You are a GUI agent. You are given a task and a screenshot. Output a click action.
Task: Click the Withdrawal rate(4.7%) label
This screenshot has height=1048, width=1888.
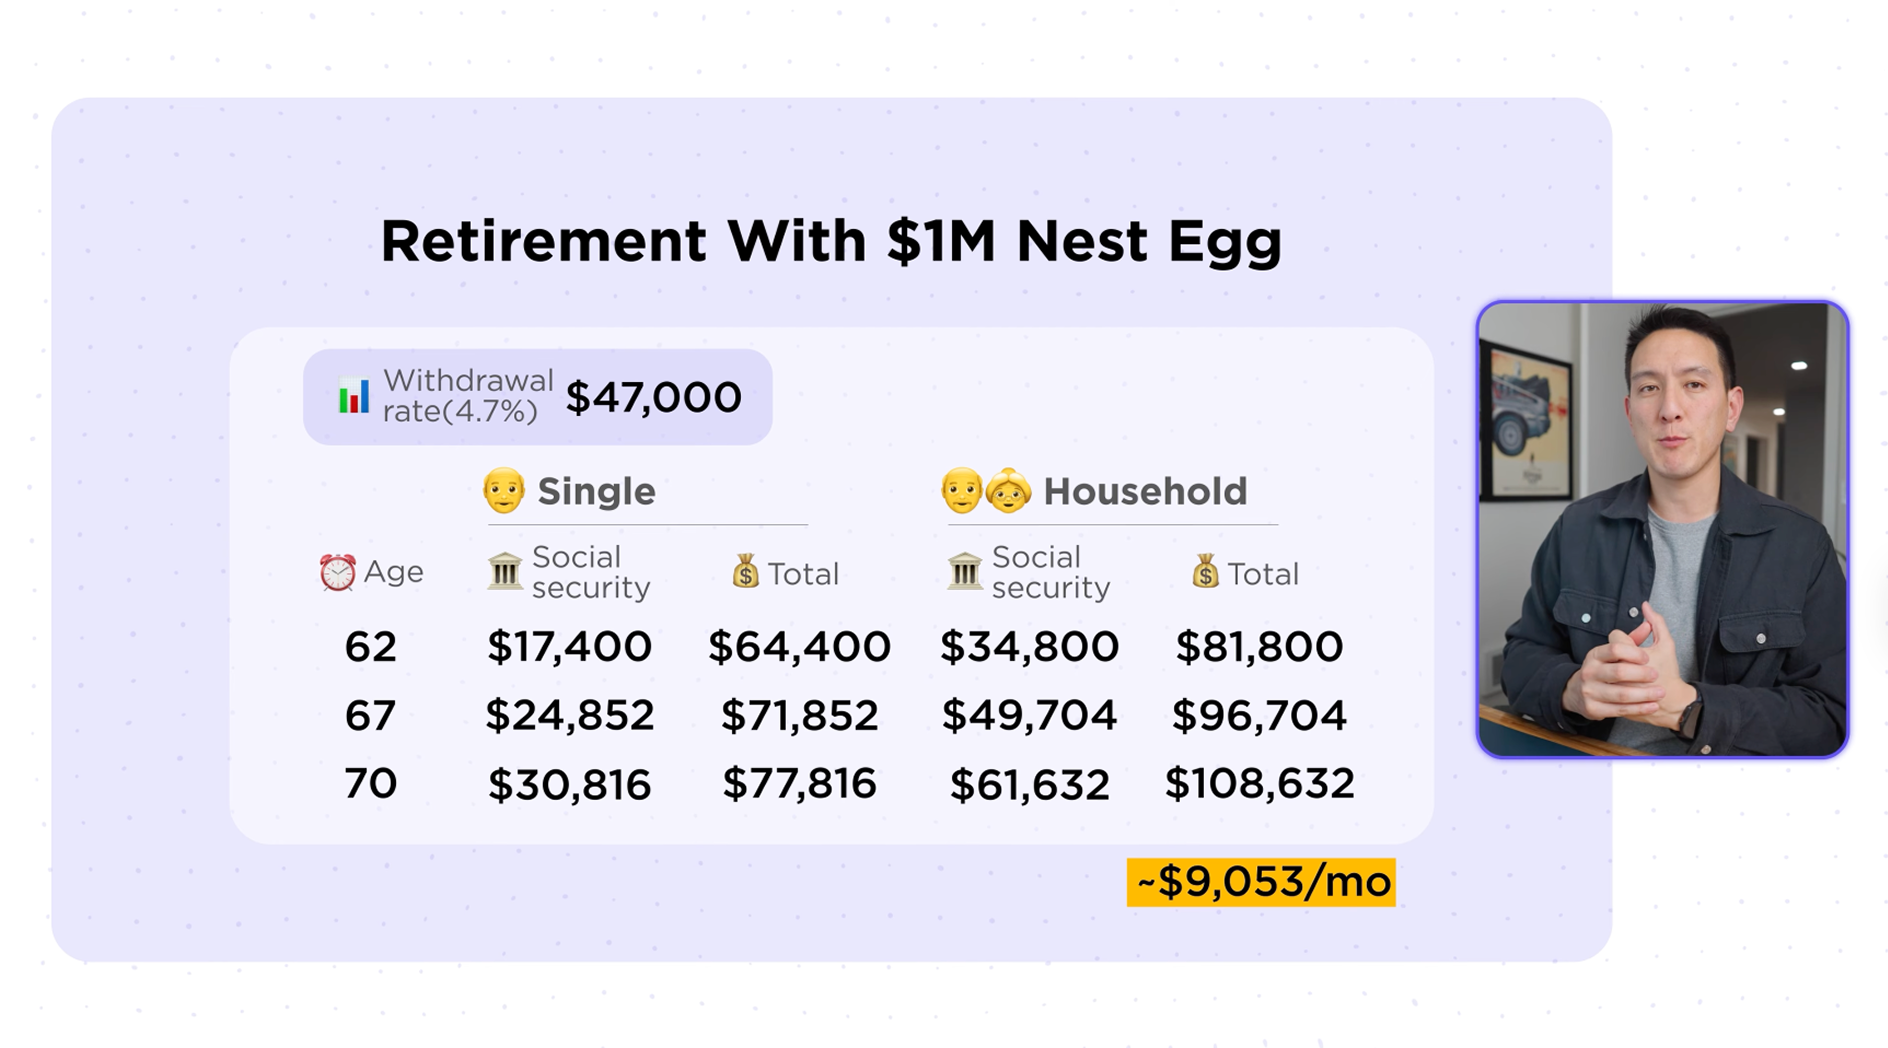tap(468, 396)
